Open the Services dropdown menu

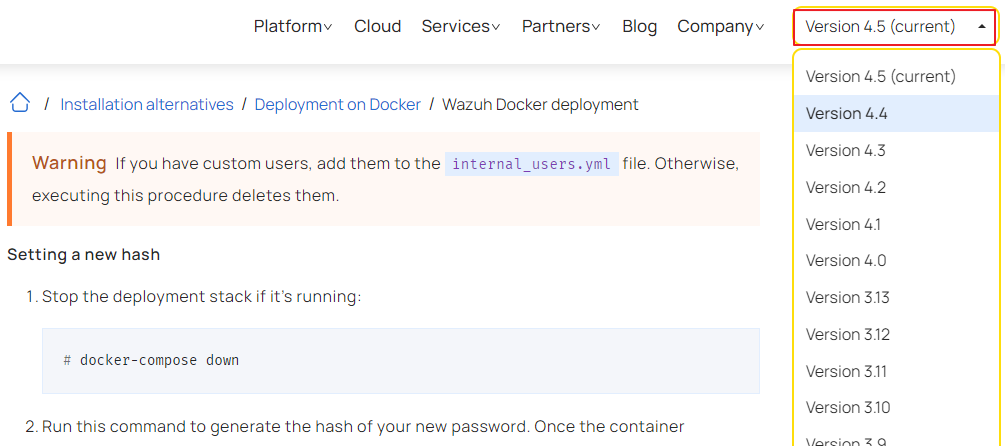coord(460,27)
